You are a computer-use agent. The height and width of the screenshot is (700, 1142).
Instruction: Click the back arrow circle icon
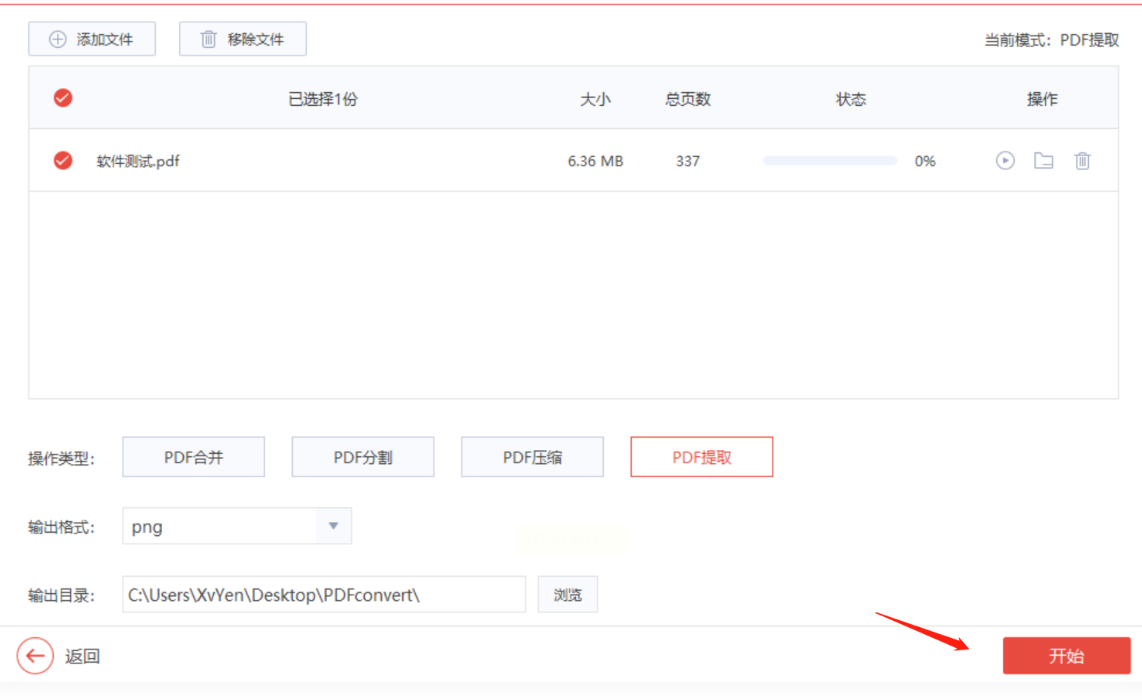point(35,656)
